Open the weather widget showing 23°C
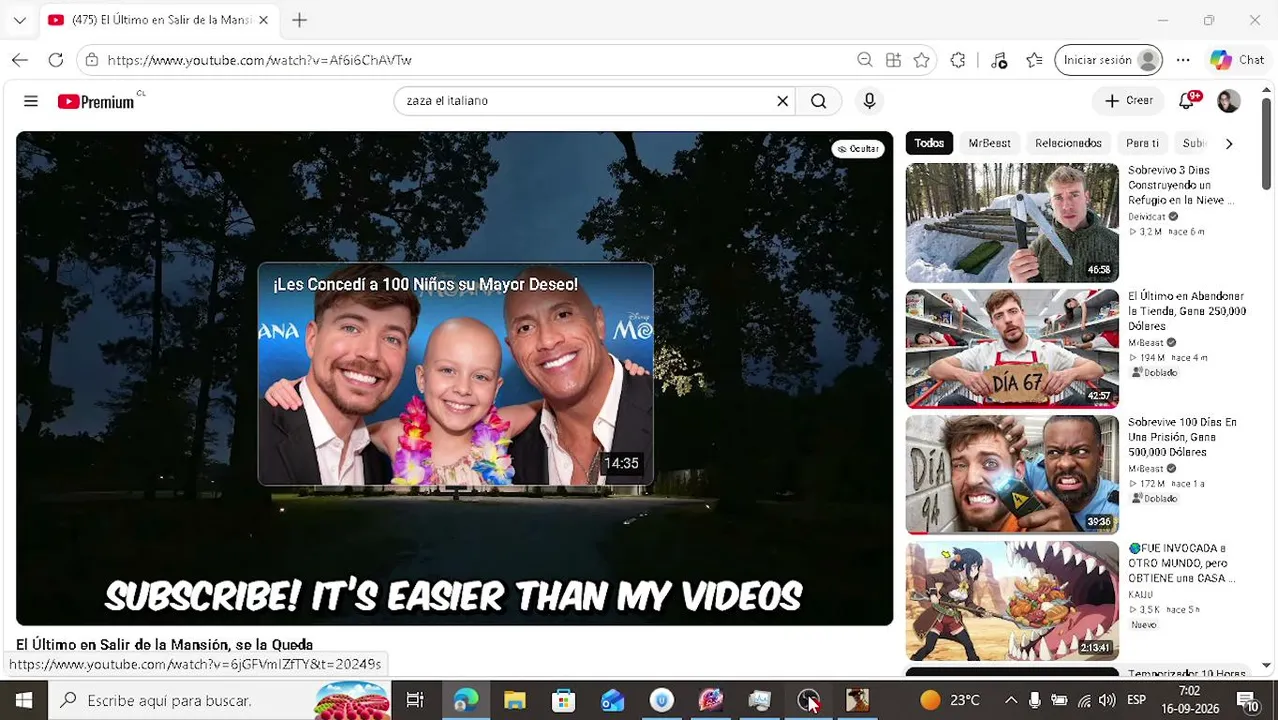The height and width of the screenshot is (720, 1278). [x=950, y=700]
